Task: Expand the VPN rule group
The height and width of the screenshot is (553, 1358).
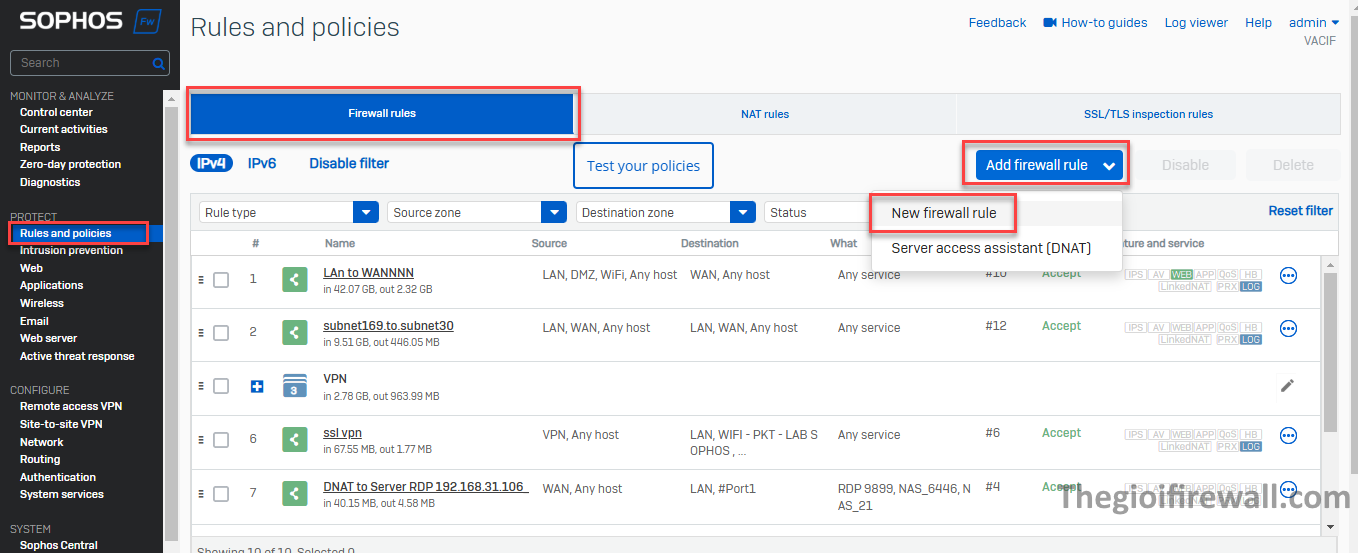Action: click(257, 386)
